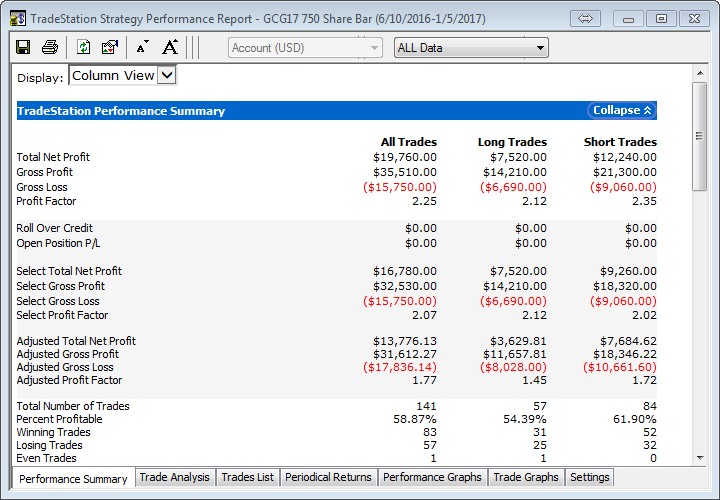Click the double-arrow width button in title bar
This screenshot has width=720, height=500.
coord(587,18)
